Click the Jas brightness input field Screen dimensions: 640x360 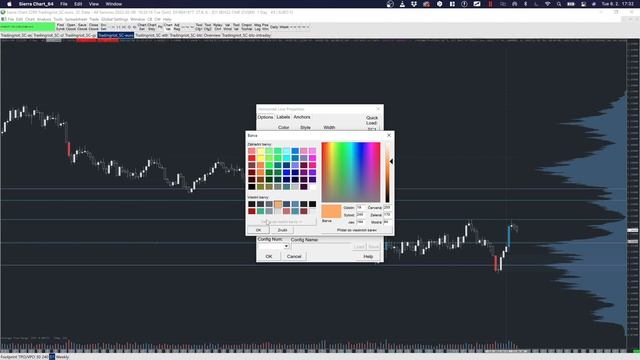tap(361, 222)
